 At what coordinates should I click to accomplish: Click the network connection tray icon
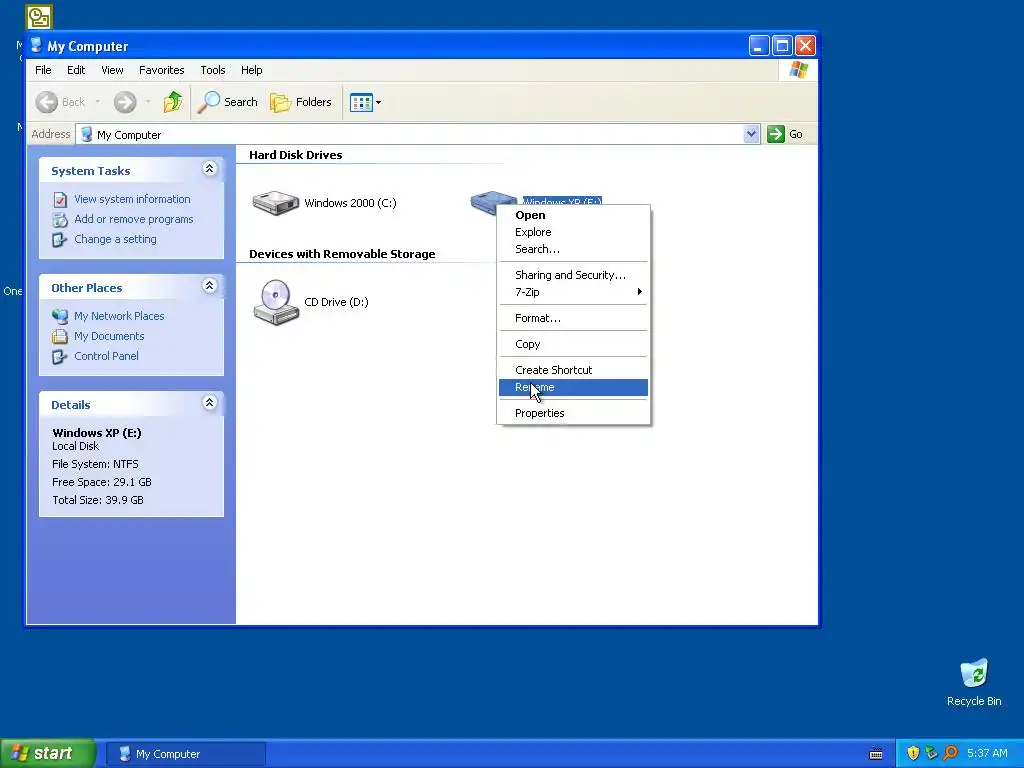pos(931,754)
